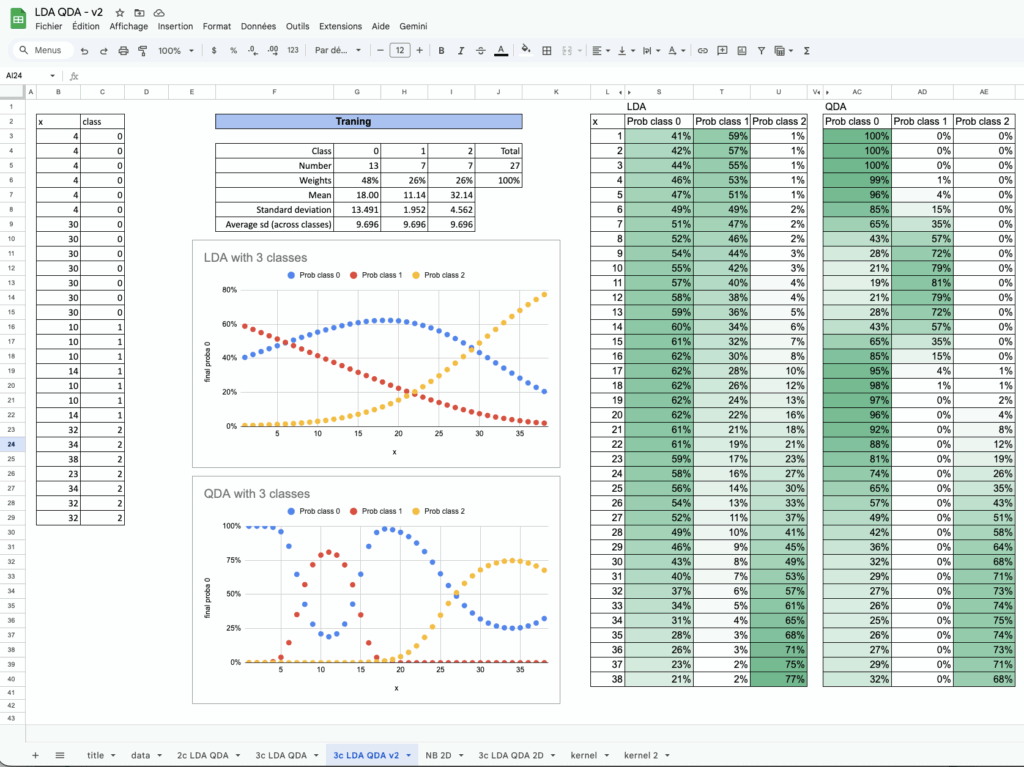This screenshot has height=767, width=1024.
Task: Open the Extensions menu
Action: (340, 26)
